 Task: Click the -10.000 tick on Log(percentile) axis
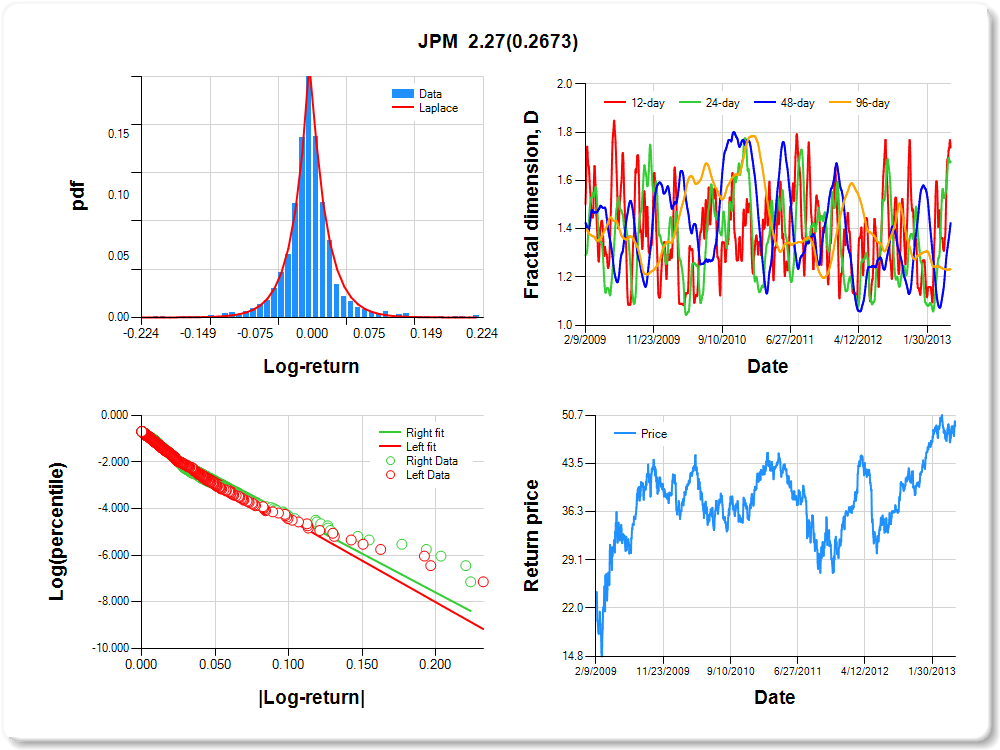pyautogui.click(x=111, y=648)
